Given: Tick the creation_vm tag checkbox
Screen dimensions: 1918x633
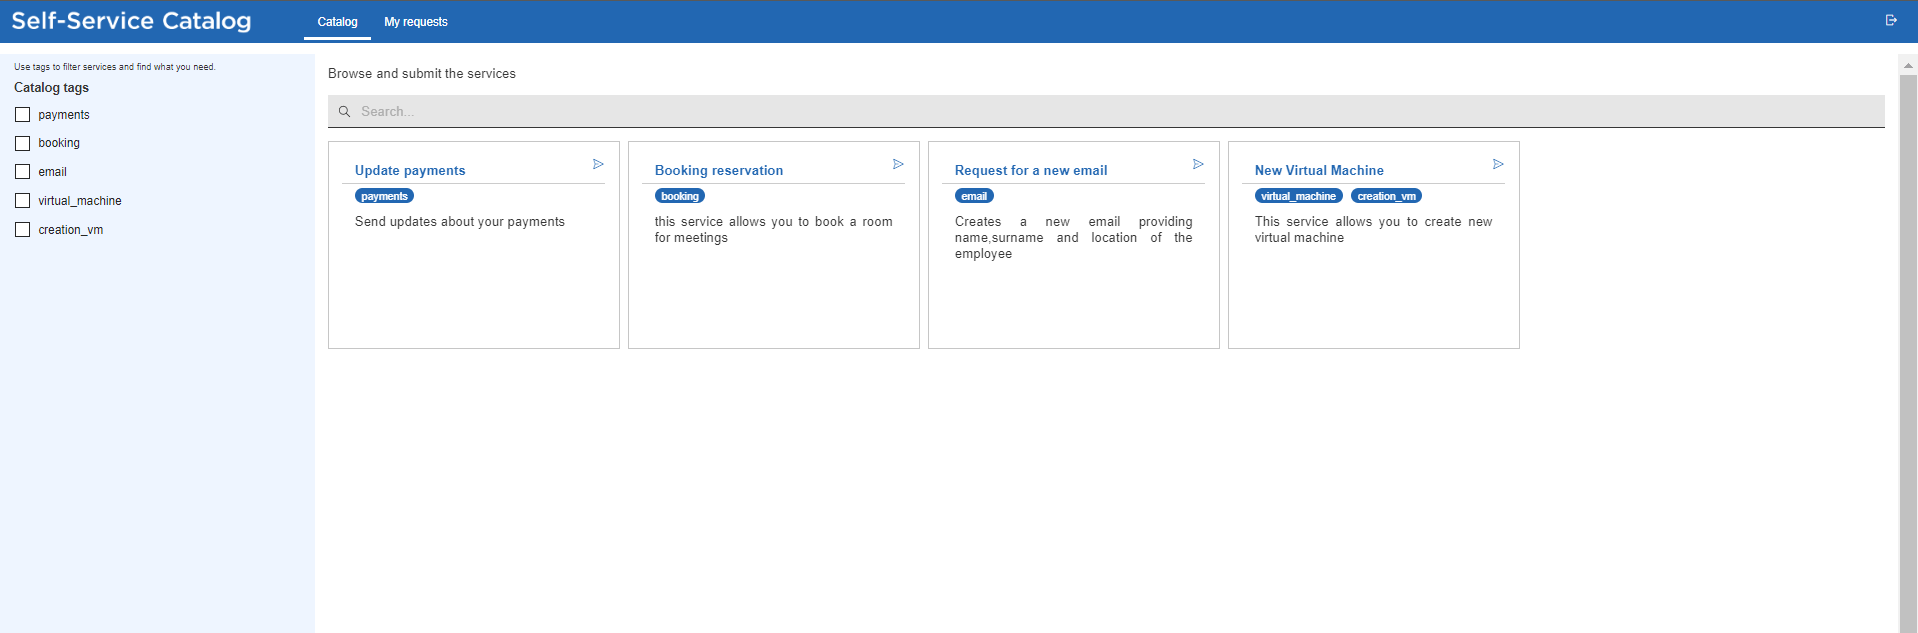Looking at the screenshot, I should coord(23,230).
